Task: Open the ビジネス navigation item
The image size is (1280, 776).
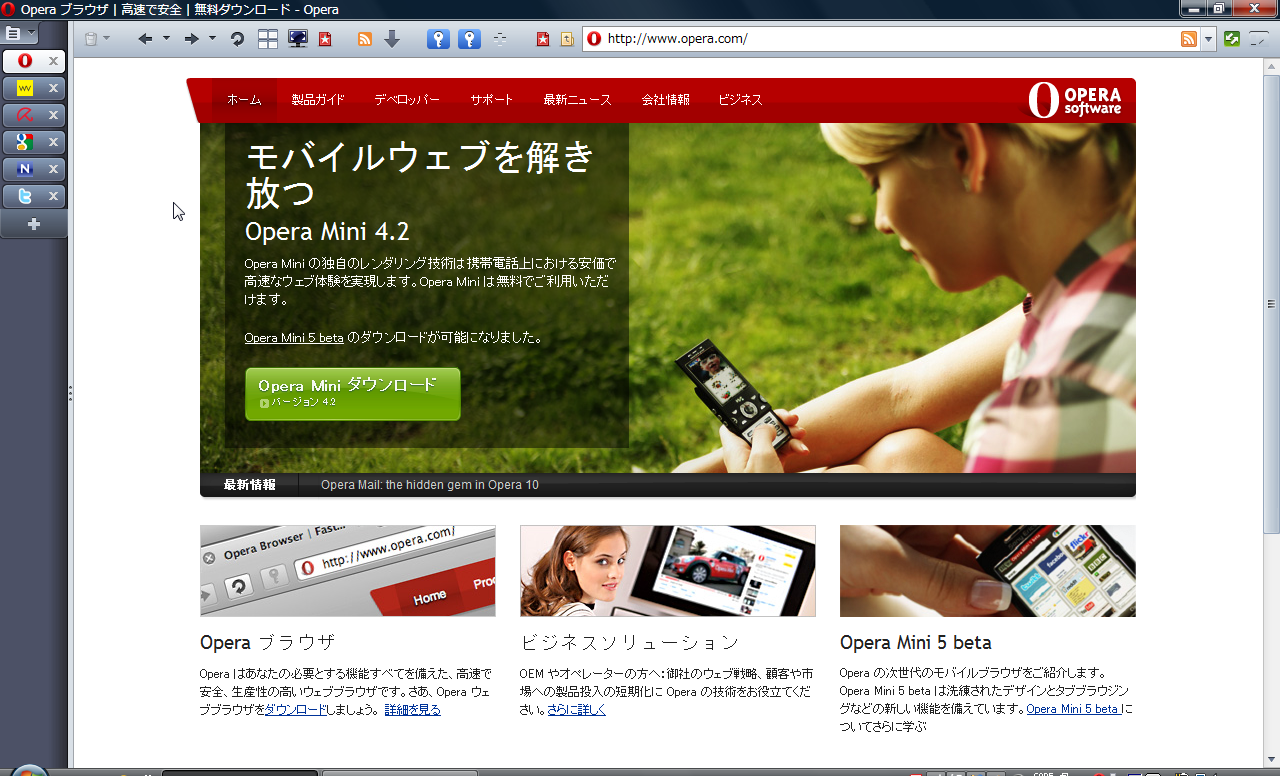Action: pyautogui.click(x=740, y=100)
